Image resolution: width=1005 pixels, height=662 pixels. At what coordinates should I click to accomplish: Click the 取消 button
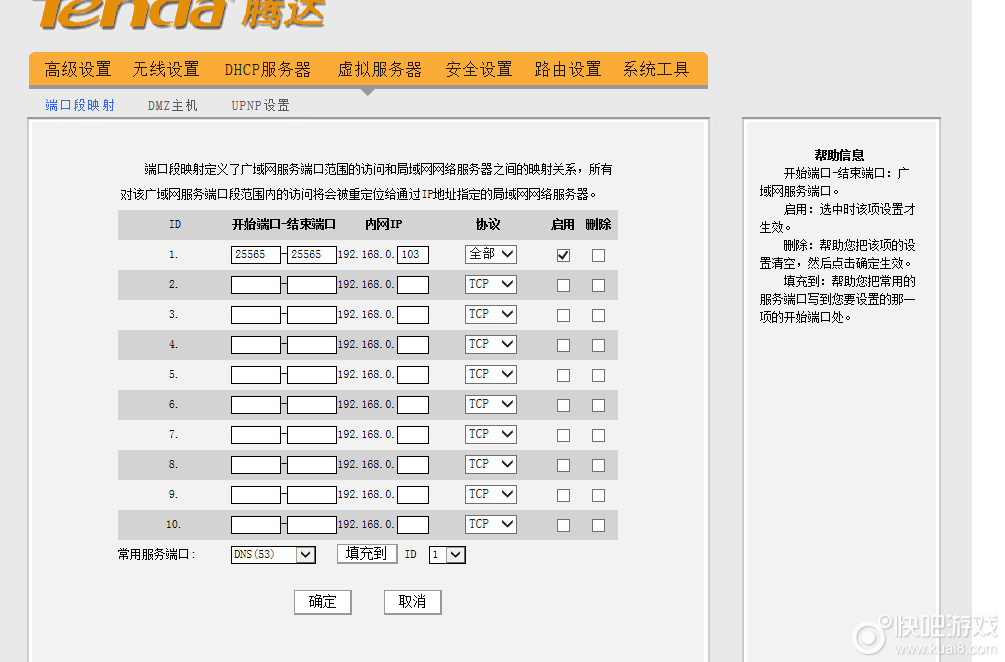click(412, 602)
